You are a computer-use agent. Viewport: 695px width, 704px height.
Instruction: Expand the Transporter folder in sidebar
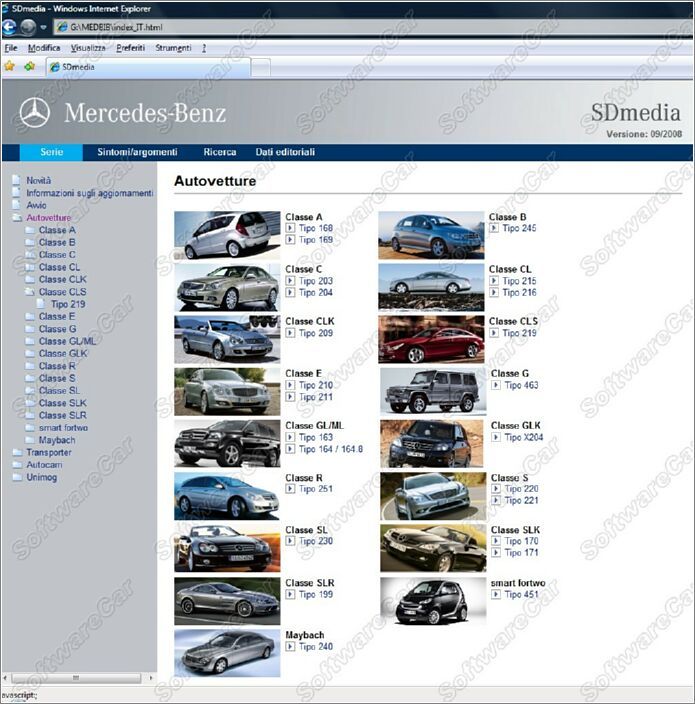point(16,452)
